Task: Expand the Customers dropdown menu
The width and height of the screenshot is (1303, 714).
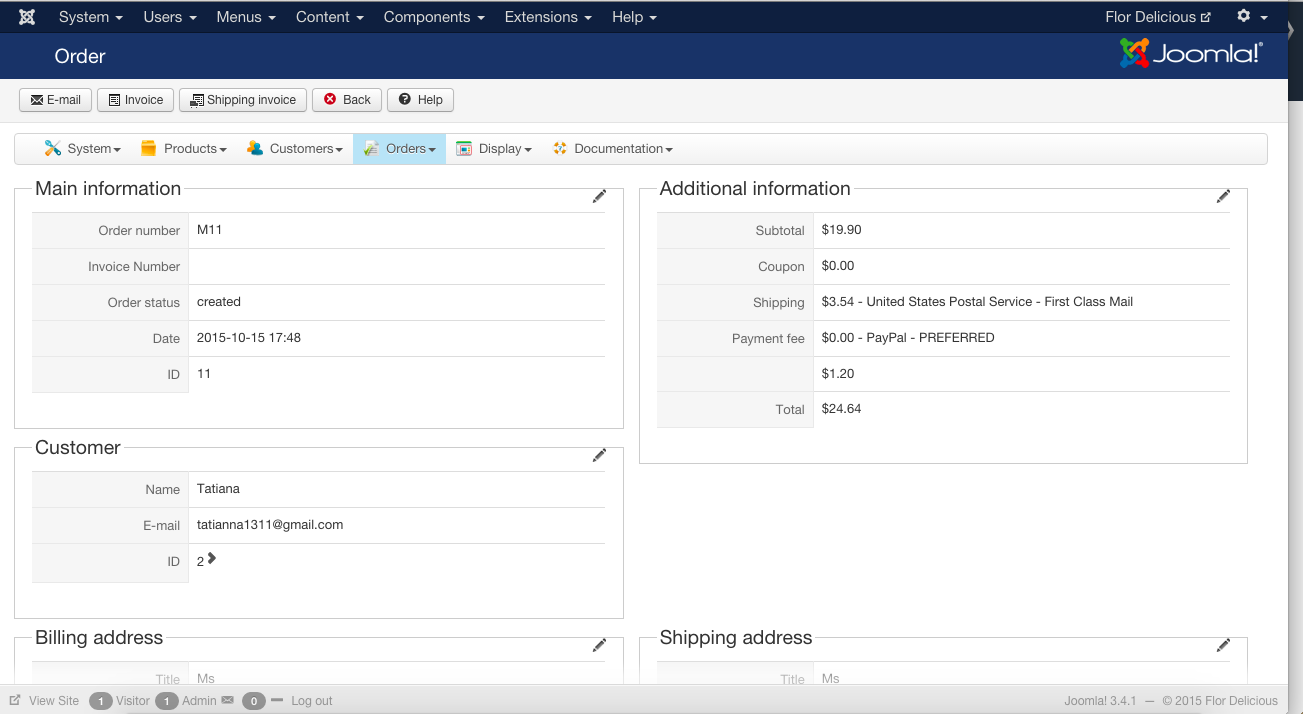Action: 295,149
